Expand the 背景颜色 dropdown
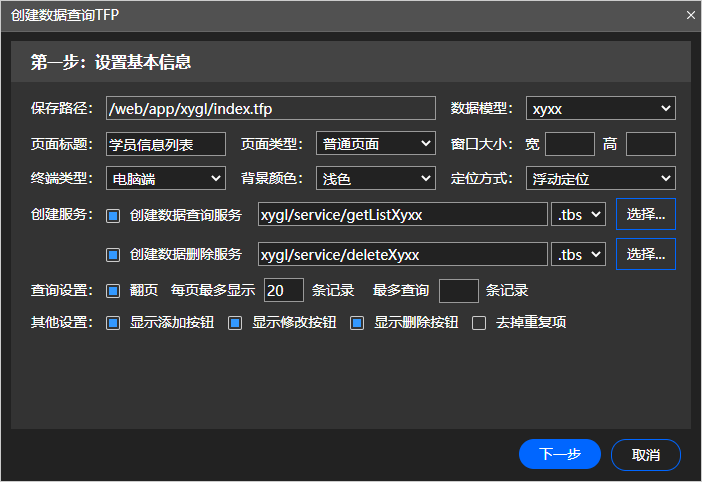 click(375, 179)
